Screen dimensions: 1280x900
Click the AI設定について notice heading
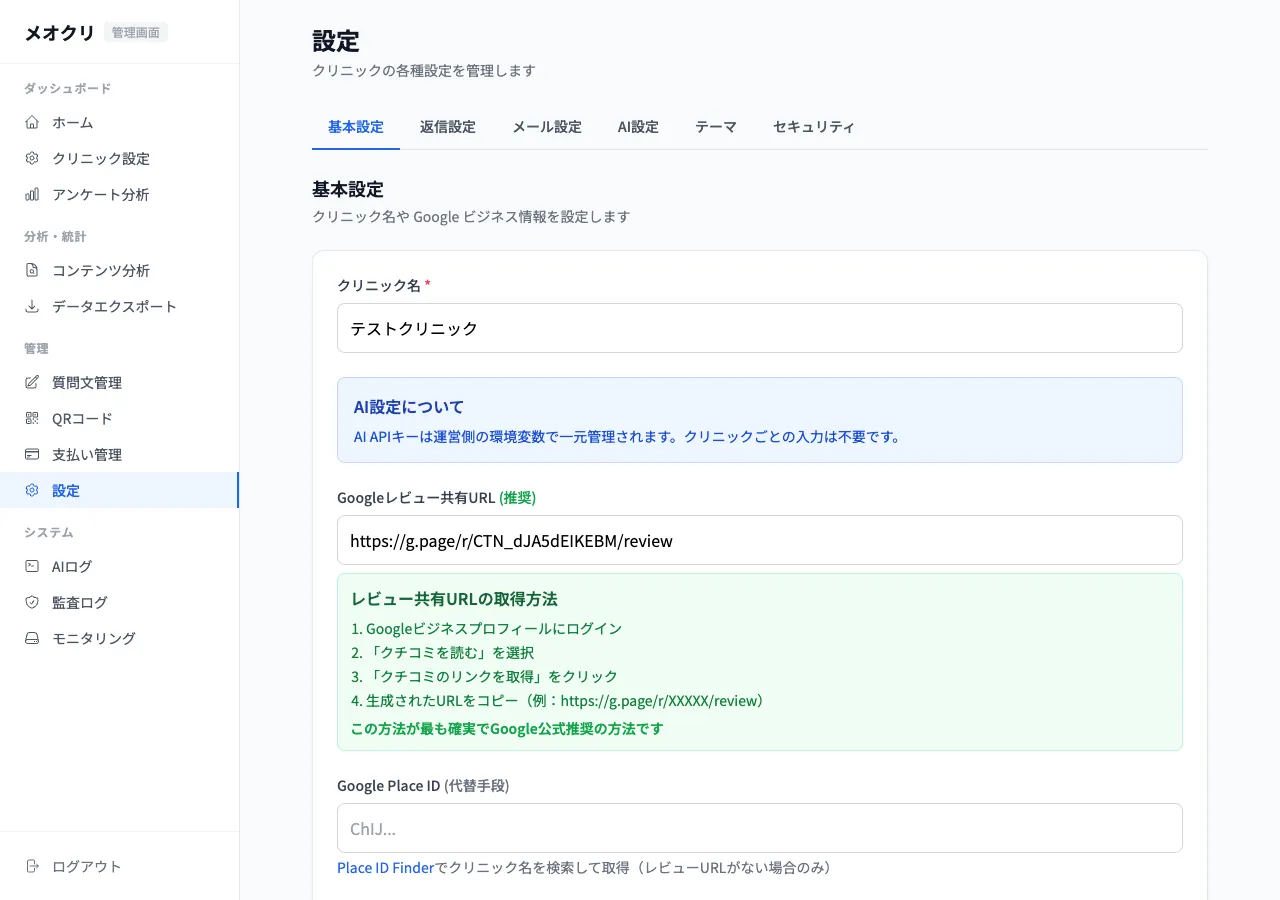click(409, 407)
